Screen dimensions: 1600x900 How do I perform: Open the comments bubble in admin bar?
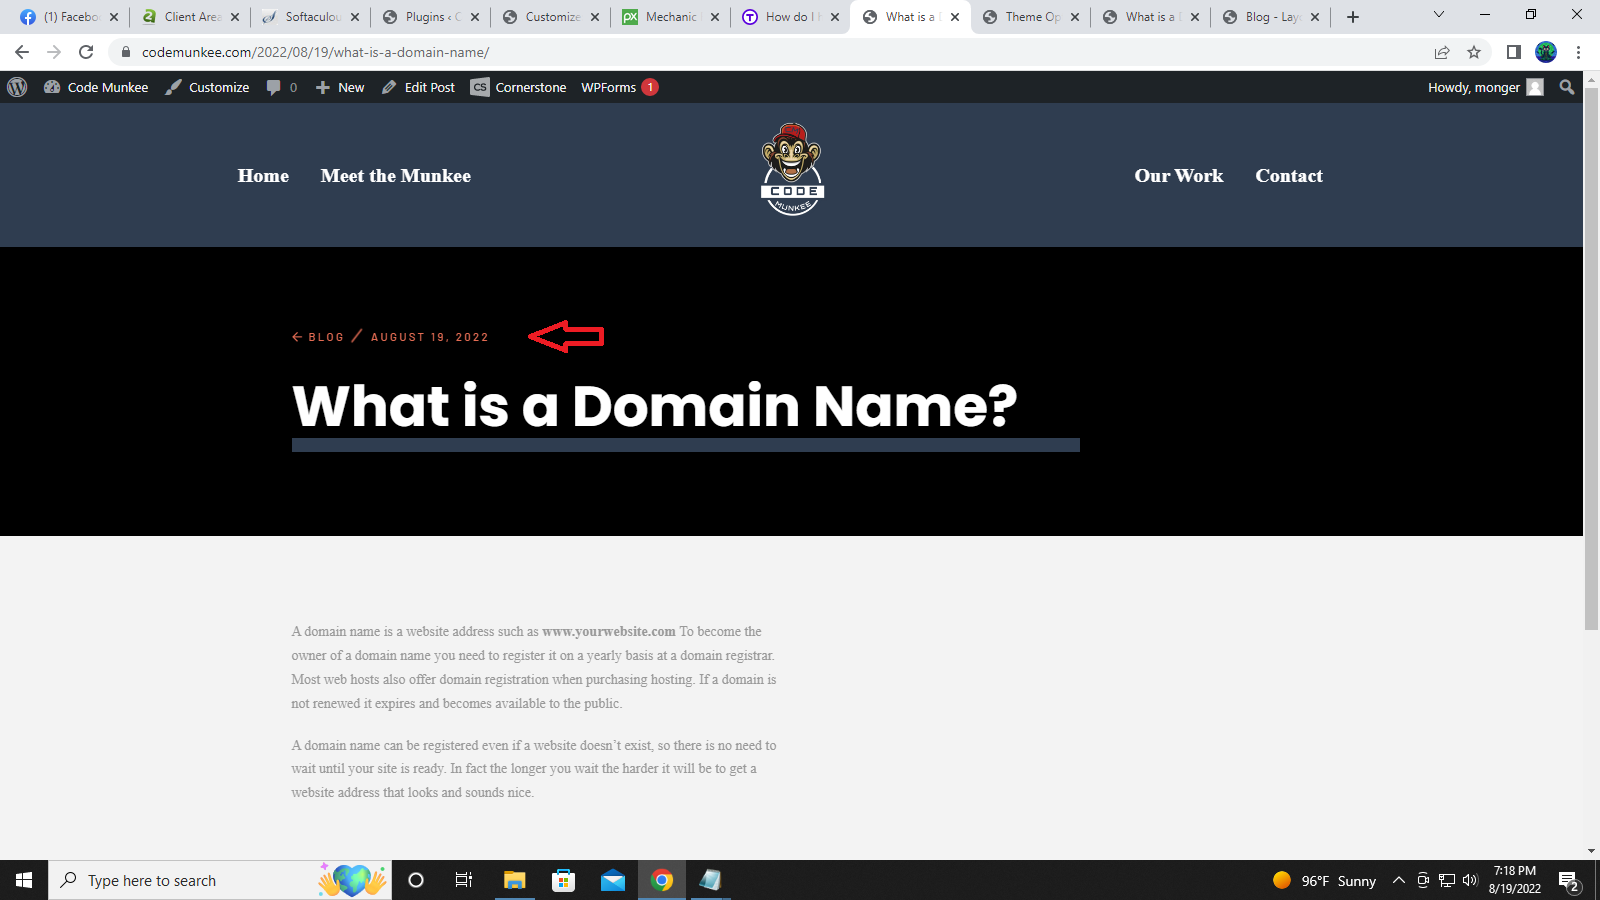pos(281,87)
